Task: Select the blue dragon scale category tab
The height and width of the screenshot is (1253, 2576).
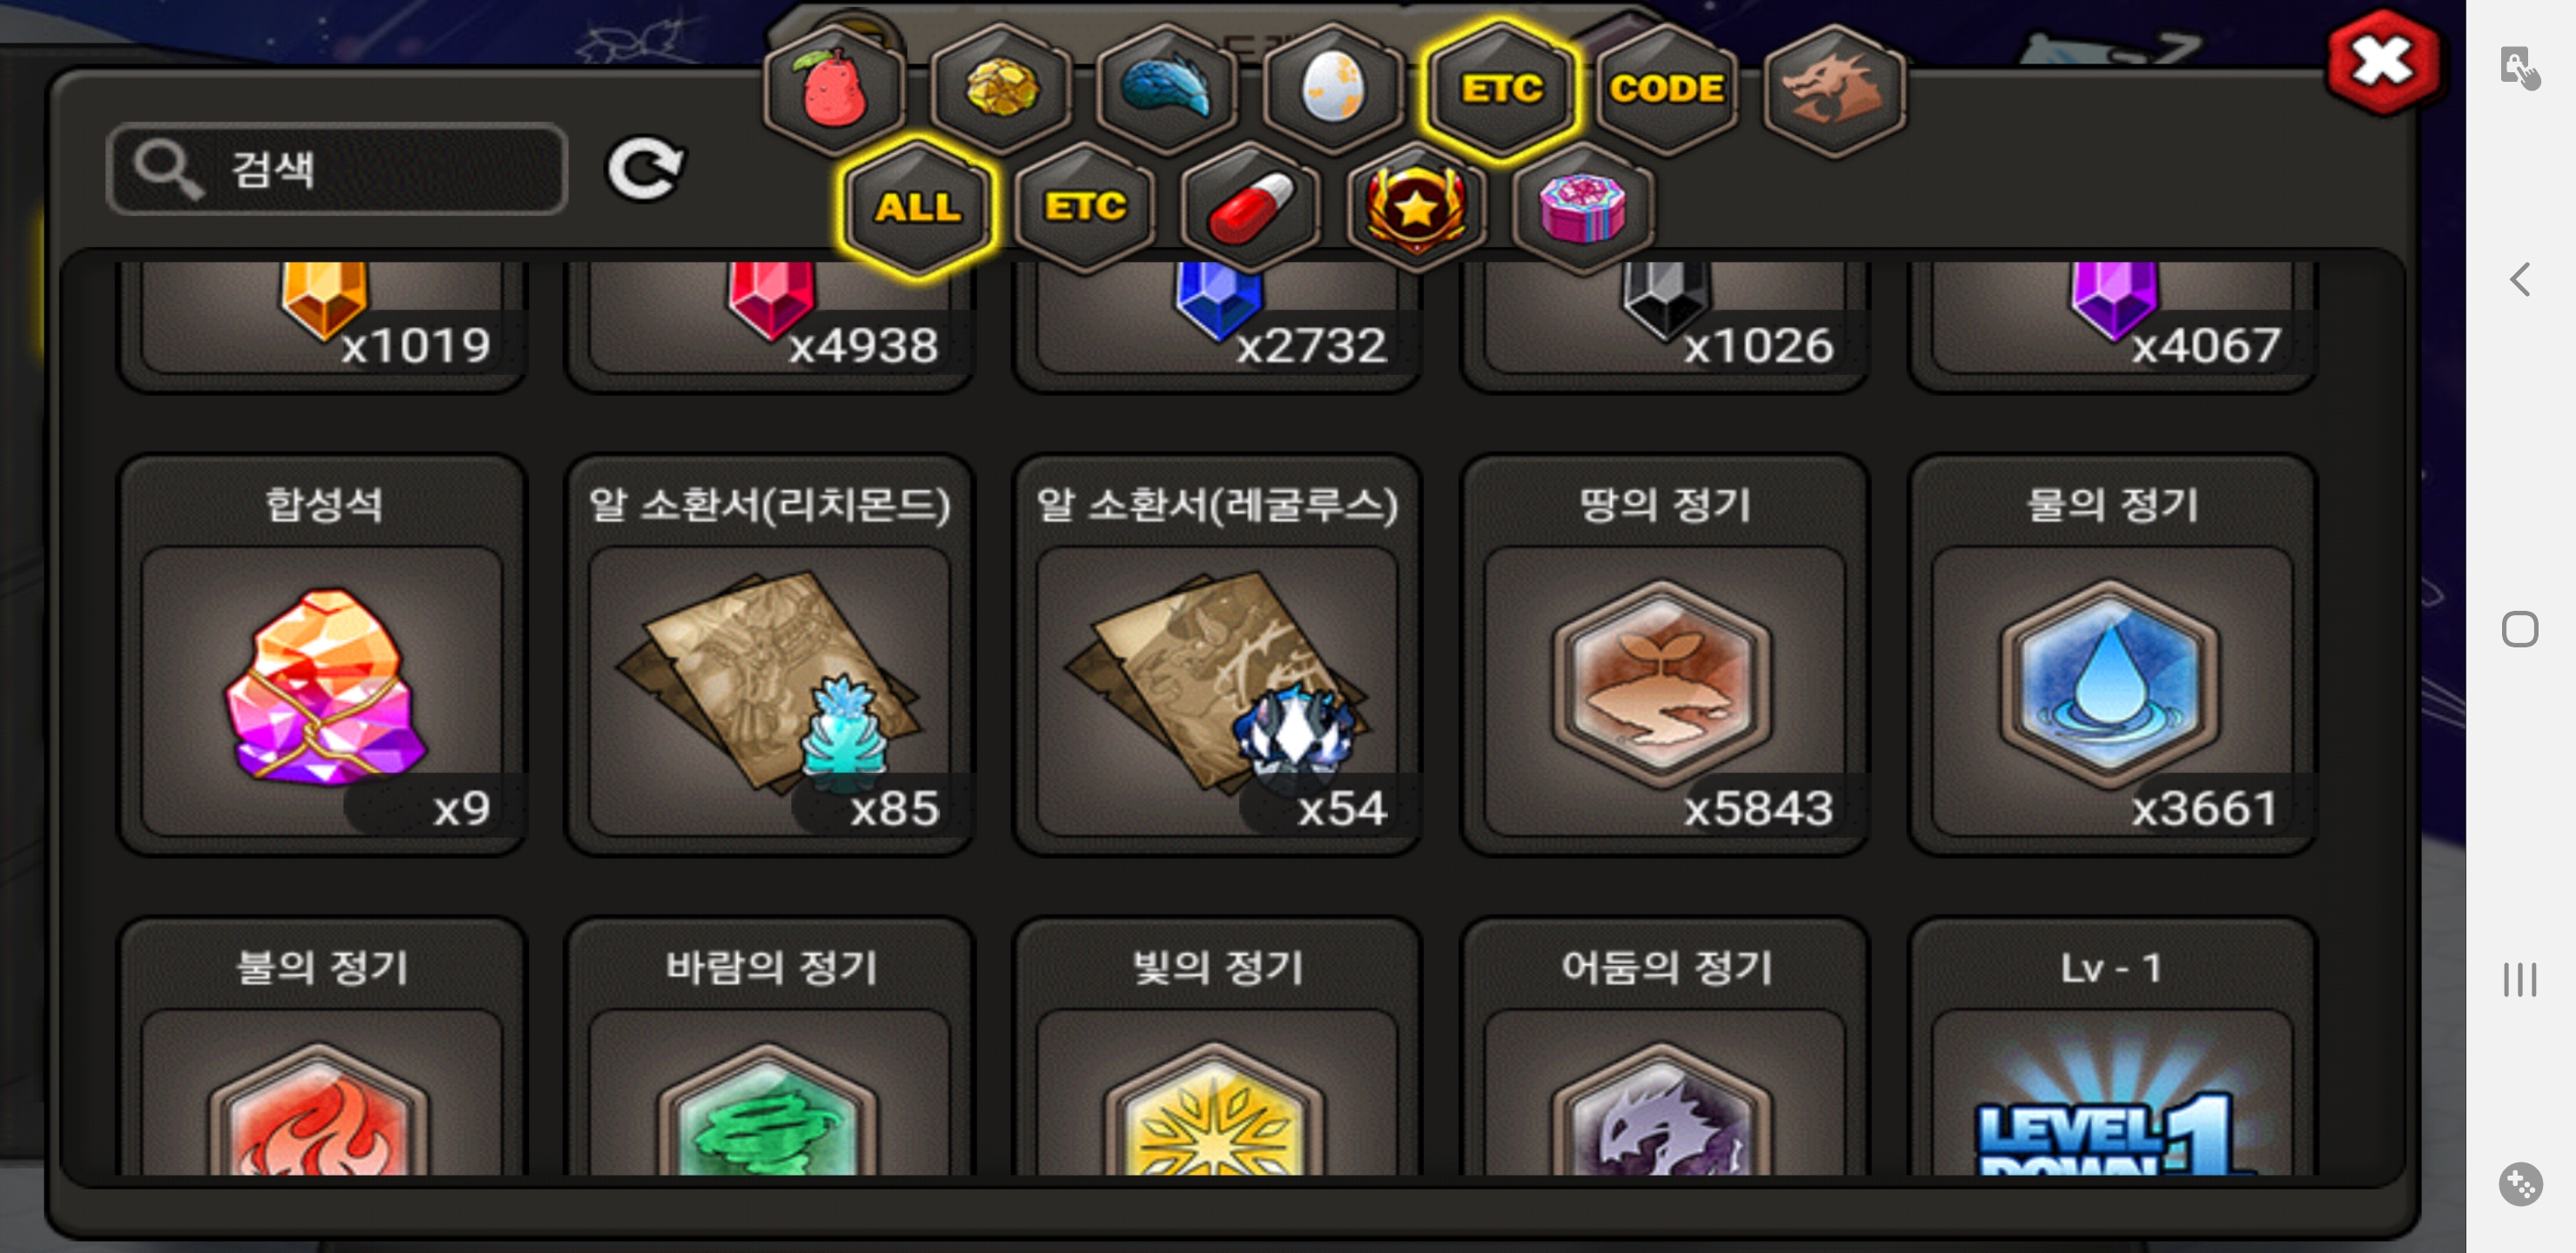Action: (1167, 90)
